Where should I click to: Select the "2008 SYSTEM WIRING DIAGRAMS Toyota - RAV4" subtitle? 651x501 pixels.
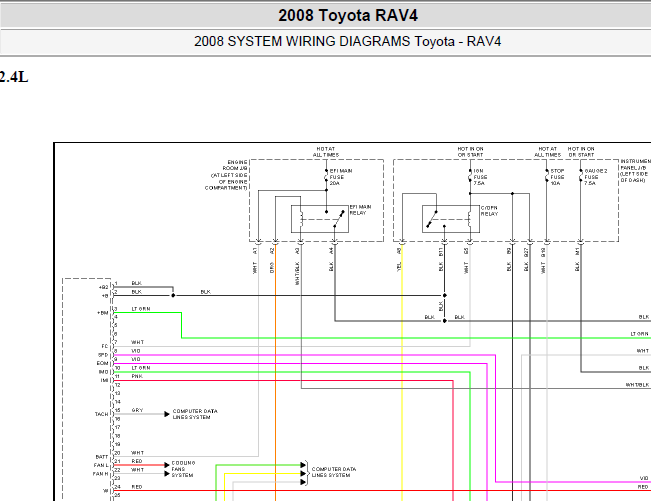tap(348, 42)
